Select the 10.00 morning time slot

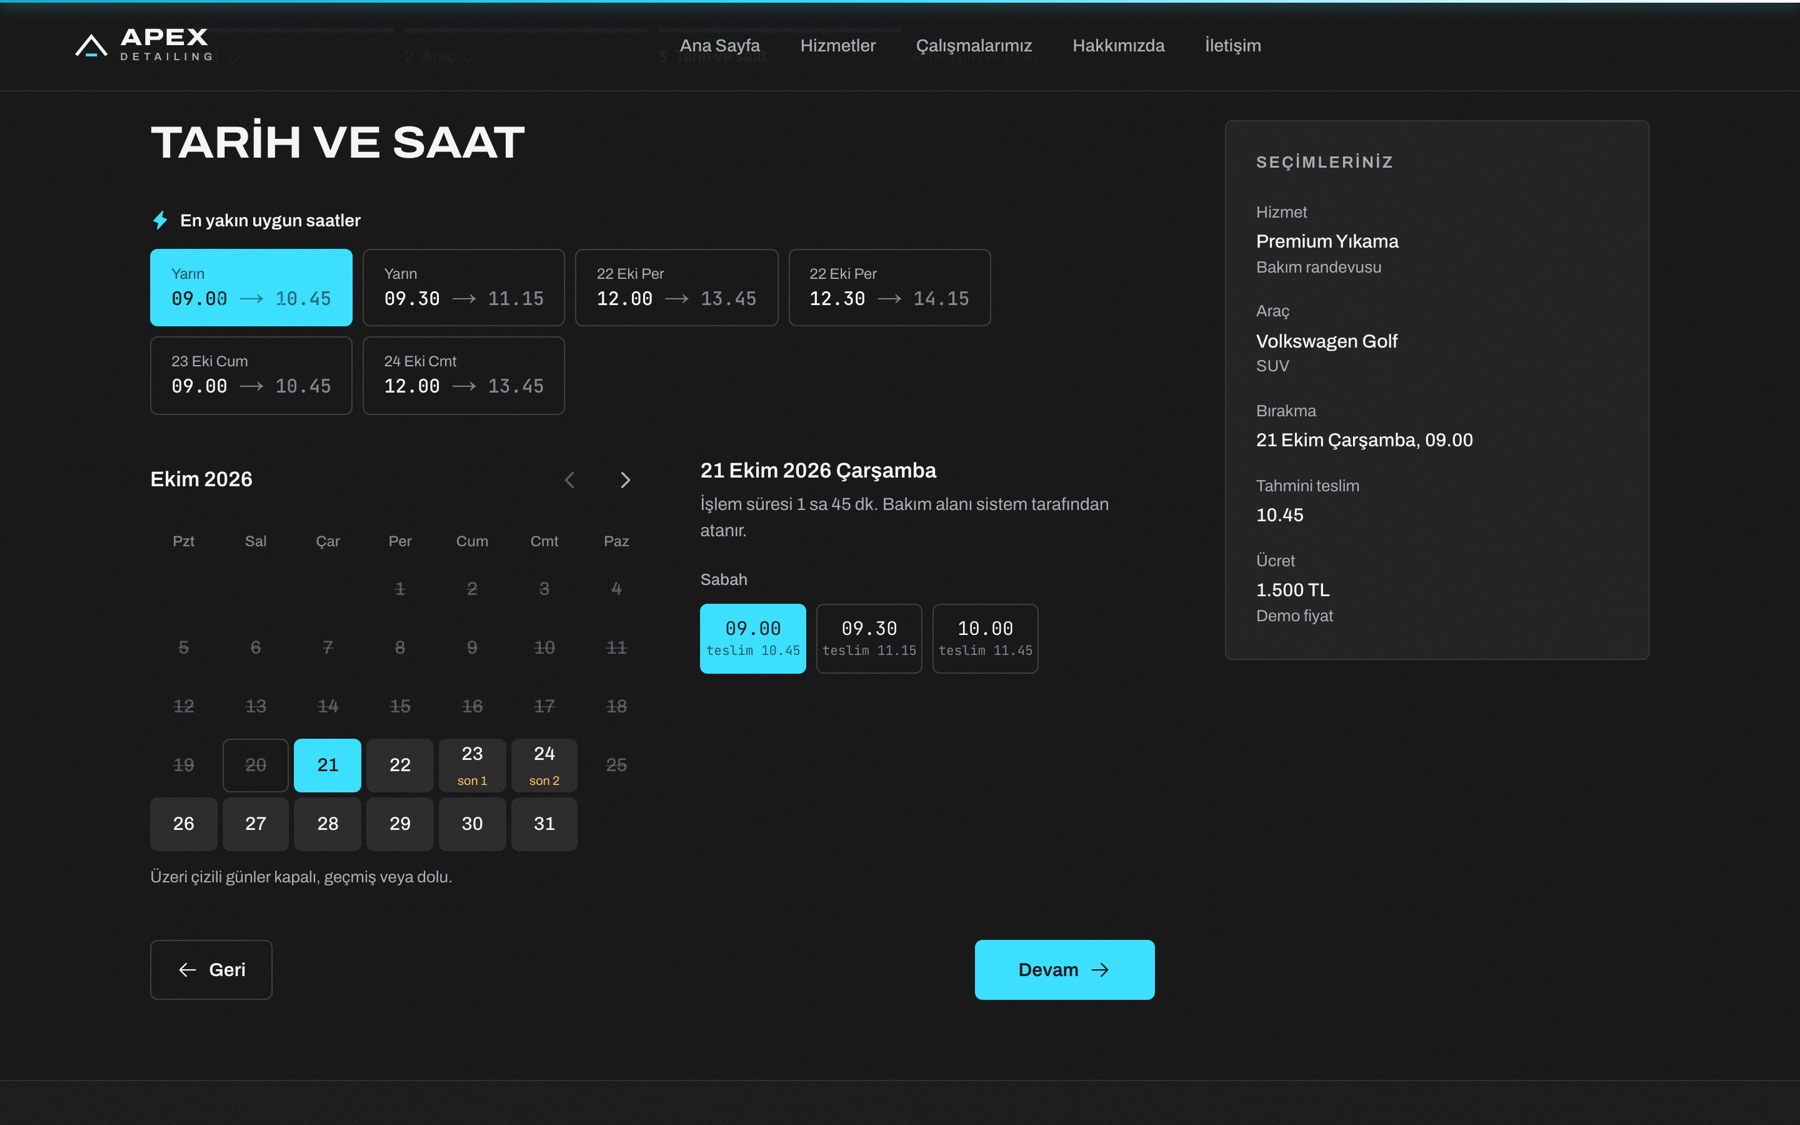coord(985,638)
